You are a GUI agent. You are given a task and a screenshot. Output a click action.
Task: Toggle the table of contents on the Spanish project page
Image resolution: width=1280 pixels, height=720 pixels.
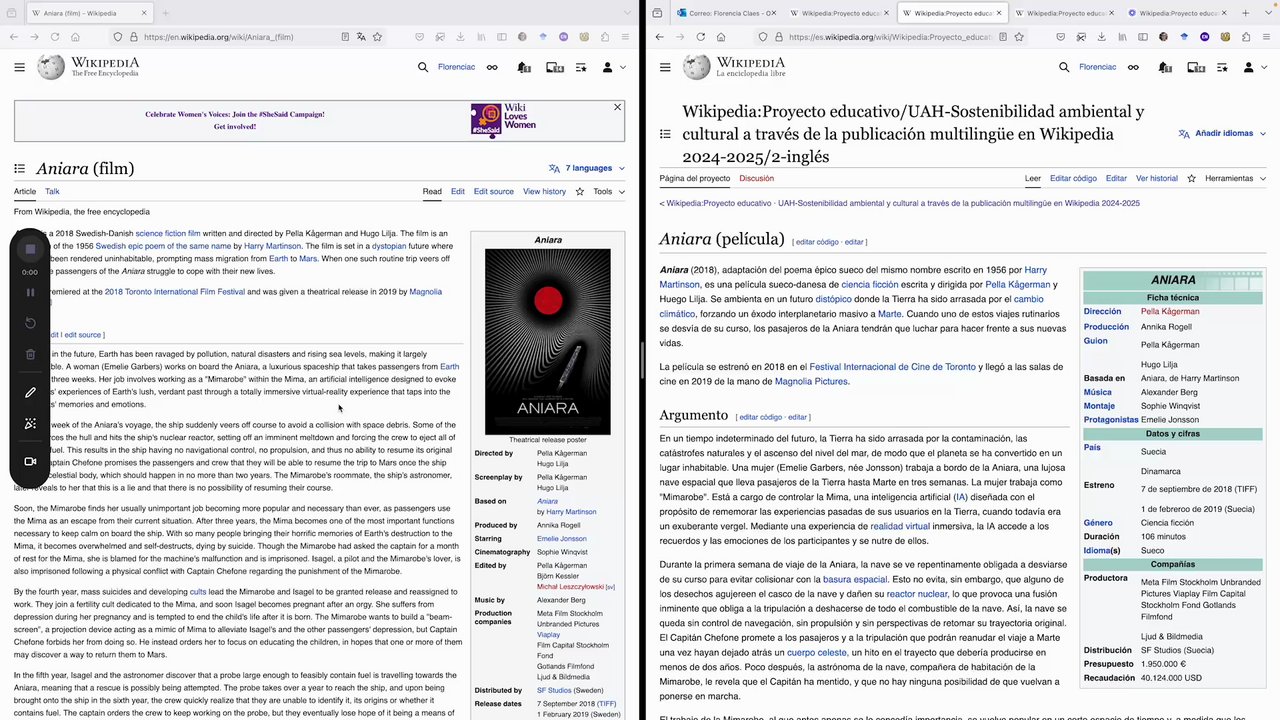click(x=665, y=134)
